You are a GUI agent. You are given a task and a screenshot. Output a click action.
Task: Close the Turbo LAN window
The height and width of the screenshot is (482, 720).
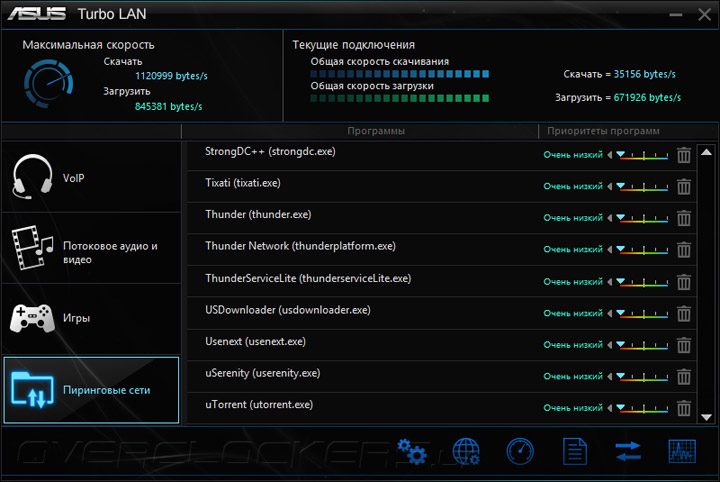pos(704,14)
